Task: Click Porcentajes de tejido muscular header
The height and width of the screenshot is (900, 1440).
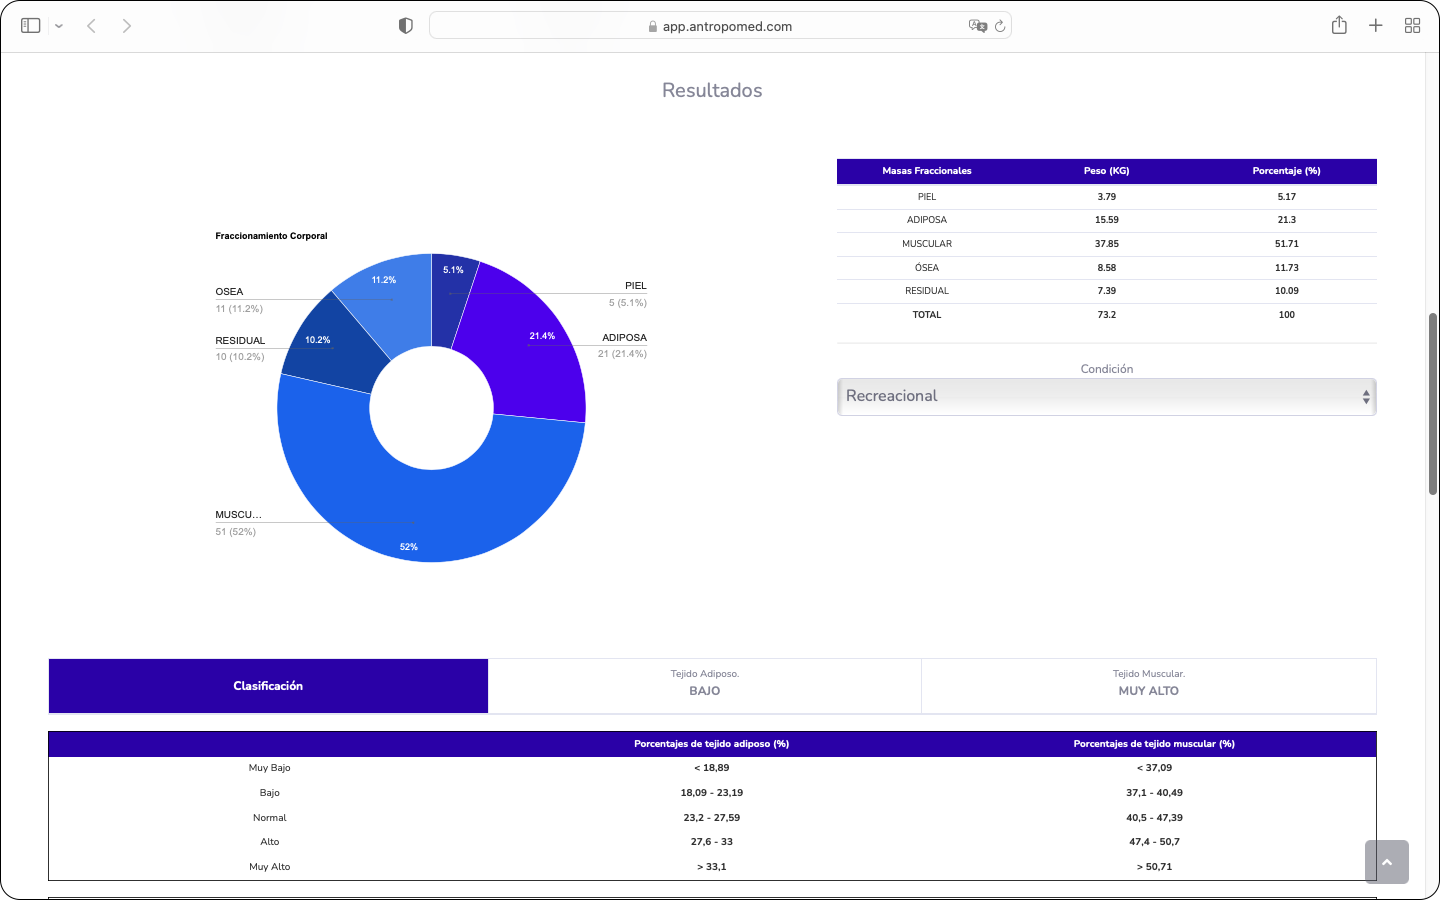Action: [1154, 744]
